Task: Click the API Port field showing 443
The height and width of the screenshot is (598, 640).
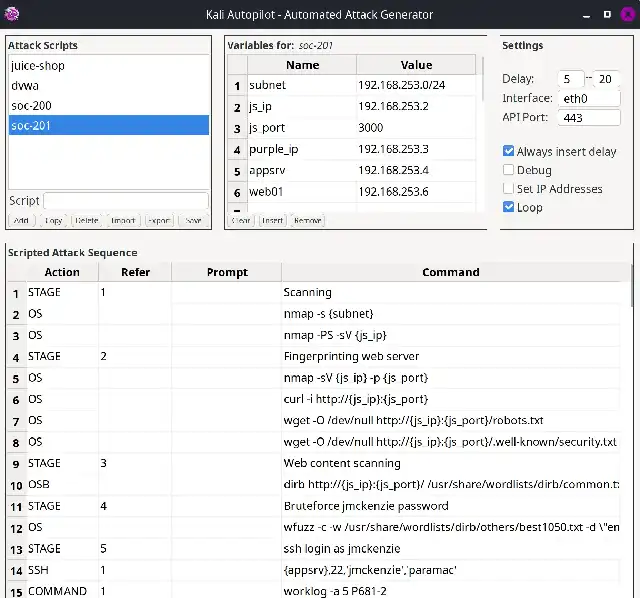Action: pyautogui.click(x=590, y=118)
